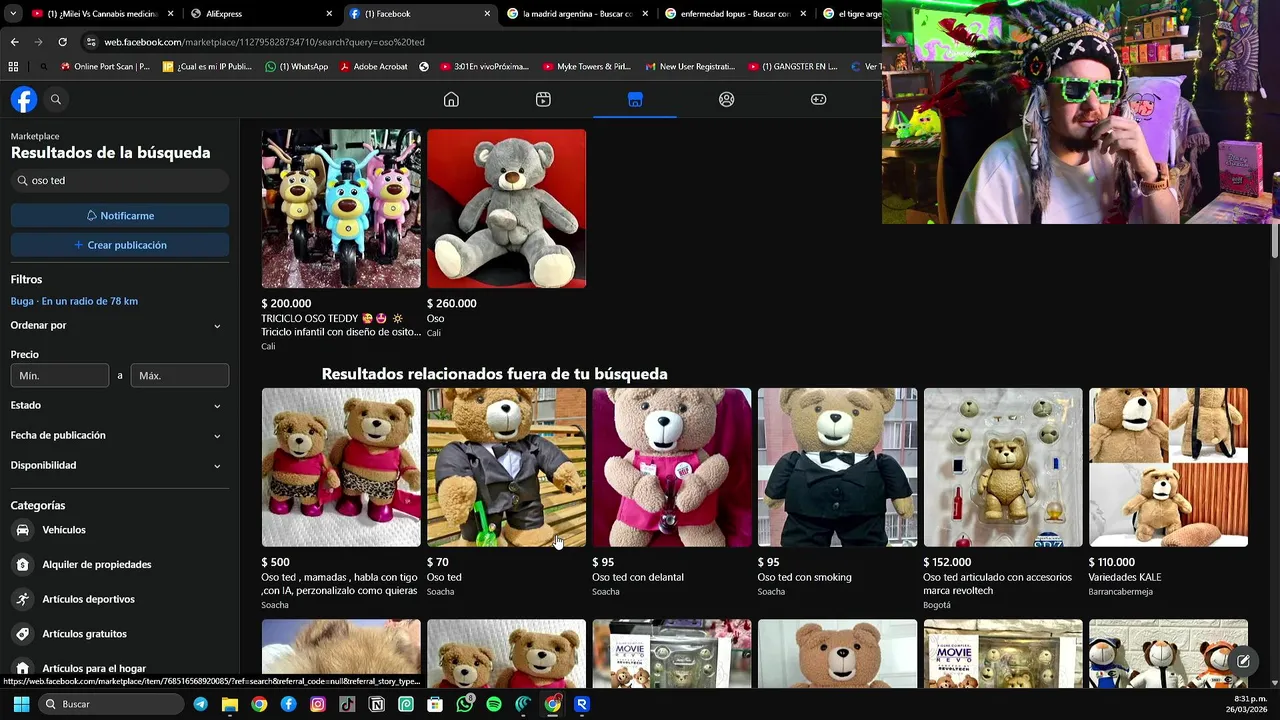
Task: Open TikTok from the taskbar
Action: point(347,704)
